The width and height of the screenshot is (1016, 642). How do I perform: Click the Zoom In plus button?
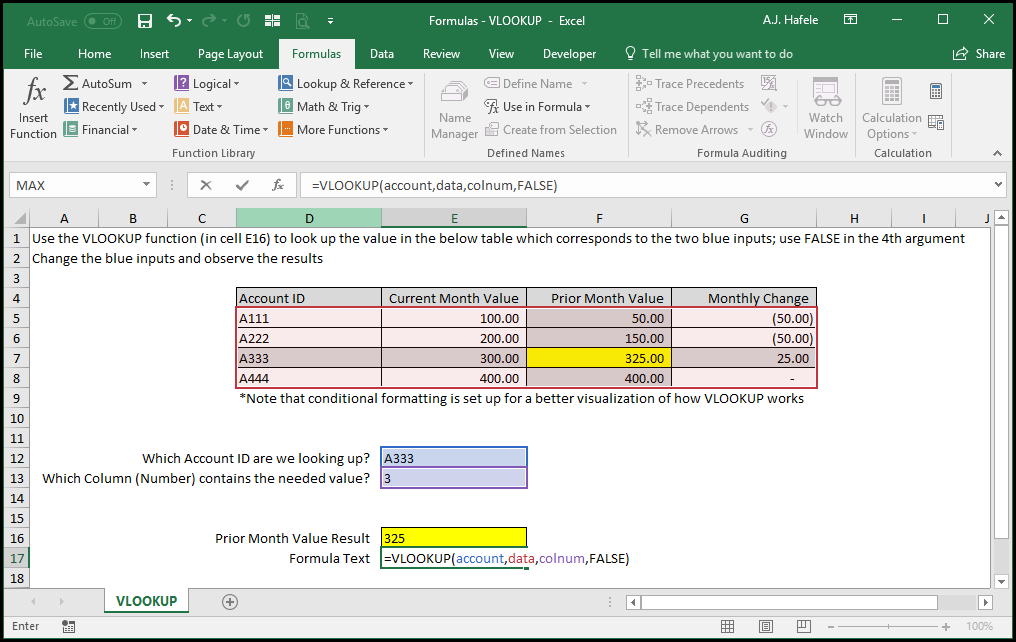(x=946, y=627)
